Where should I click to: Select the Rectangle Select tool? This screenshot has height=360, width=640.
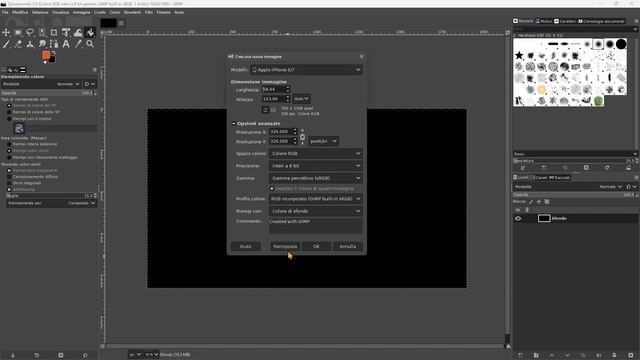pos(18,32)
